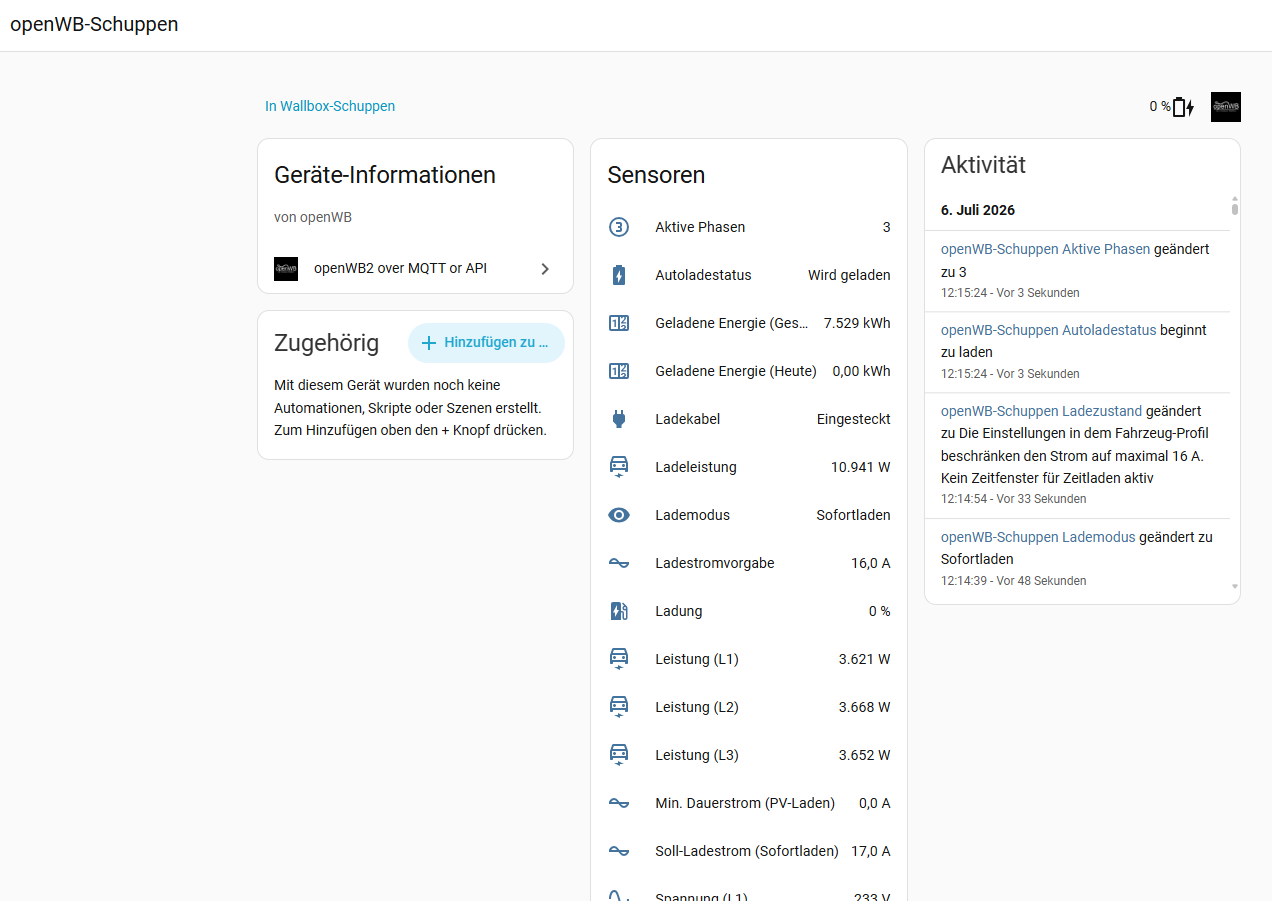Click the von openWB manufacturer text
The height and width of the screenshot is (901, 1272).
[313, 217]
